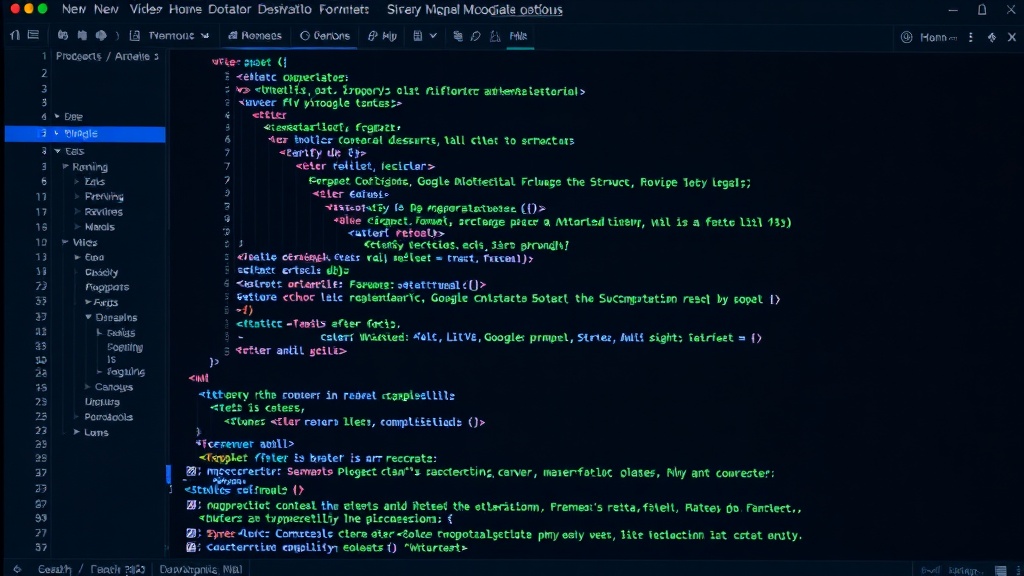The width and height of the screenshot is (1024, 576).
Task: Toggle the checkbox on the Nogpractiet line
Action: [x=191, y=505]
